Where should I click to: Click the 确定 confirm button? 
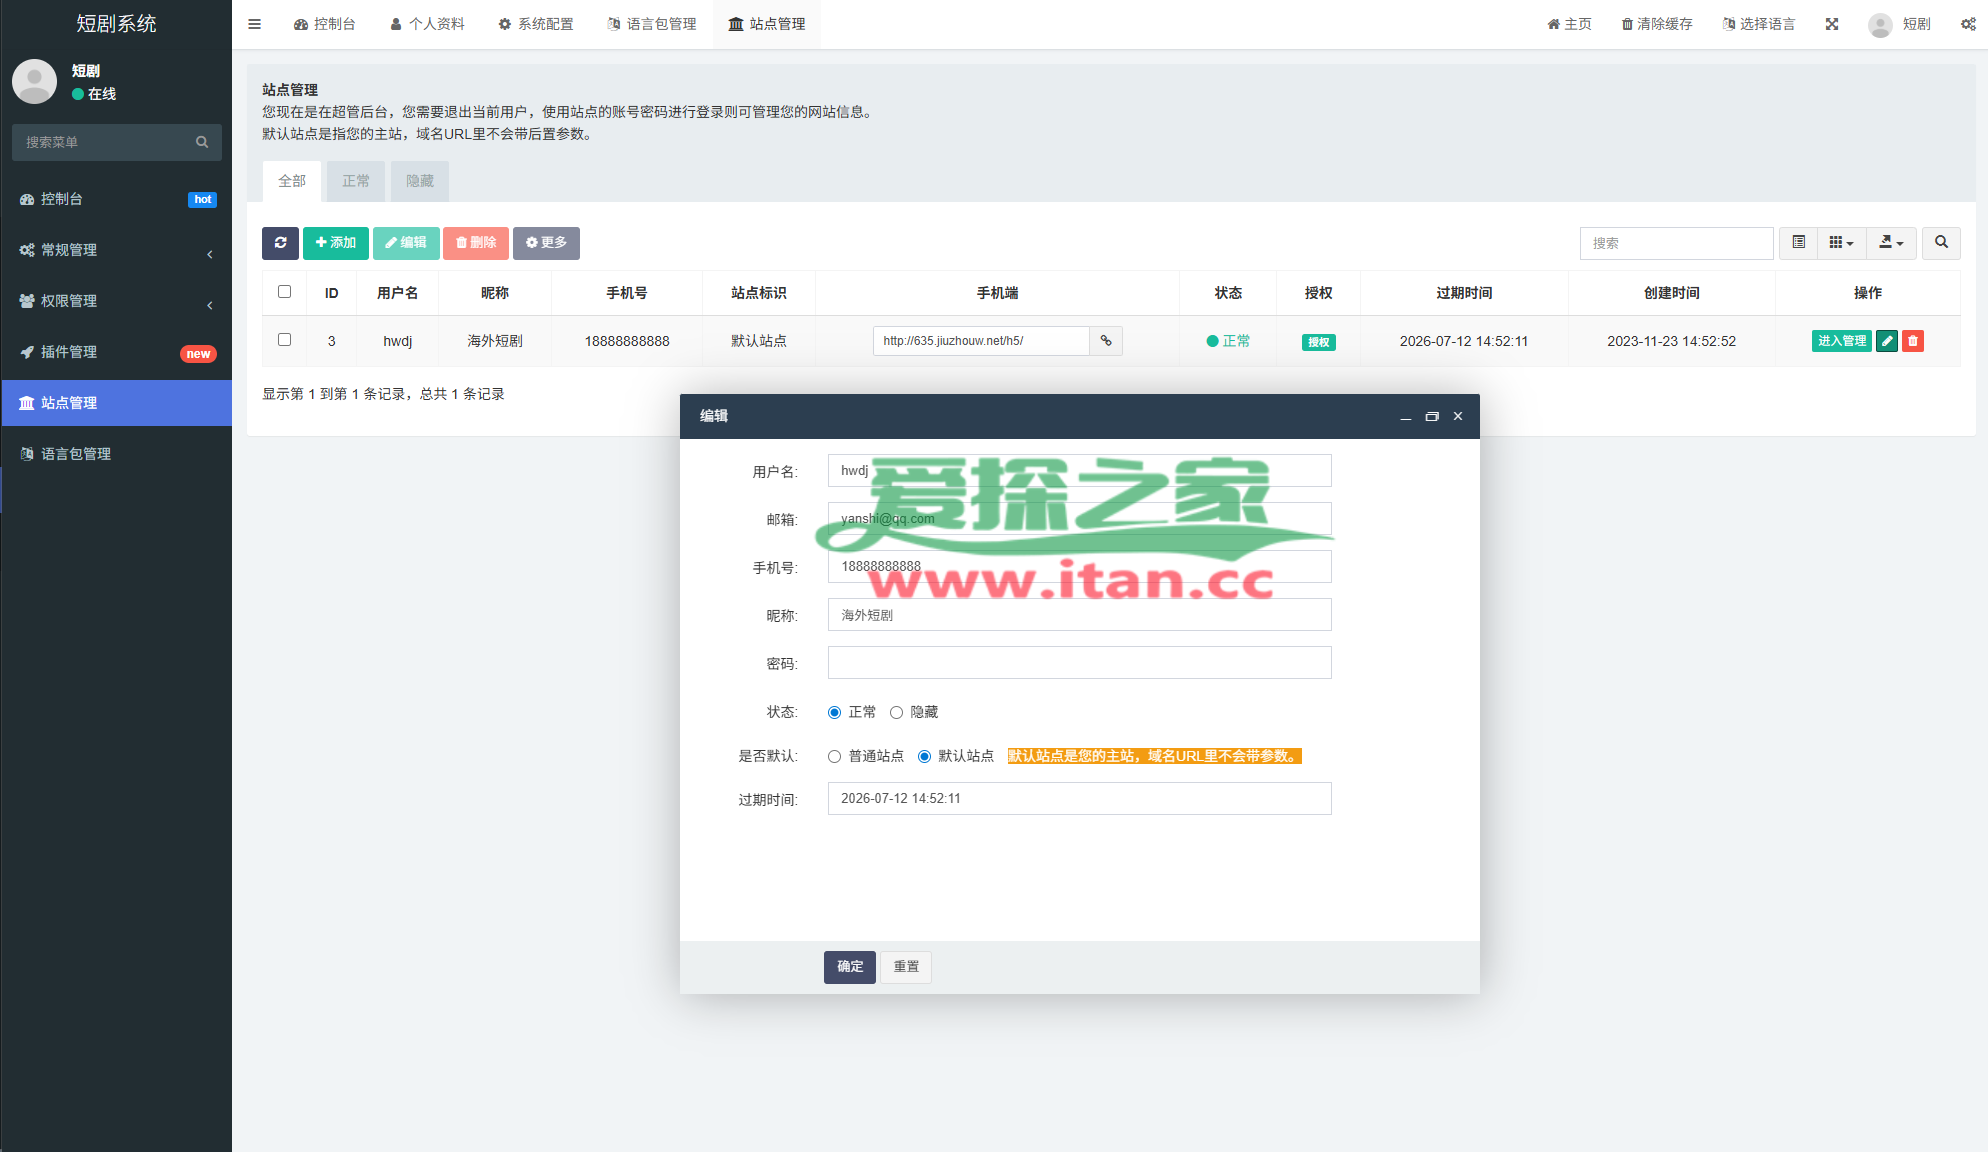click(x=850, y=967)
